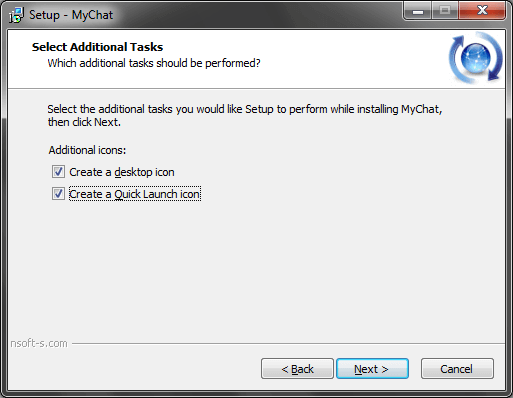Click the grayed-out maximize button
This screenshot has height=398, width=513.
click(x=445, y=11)
